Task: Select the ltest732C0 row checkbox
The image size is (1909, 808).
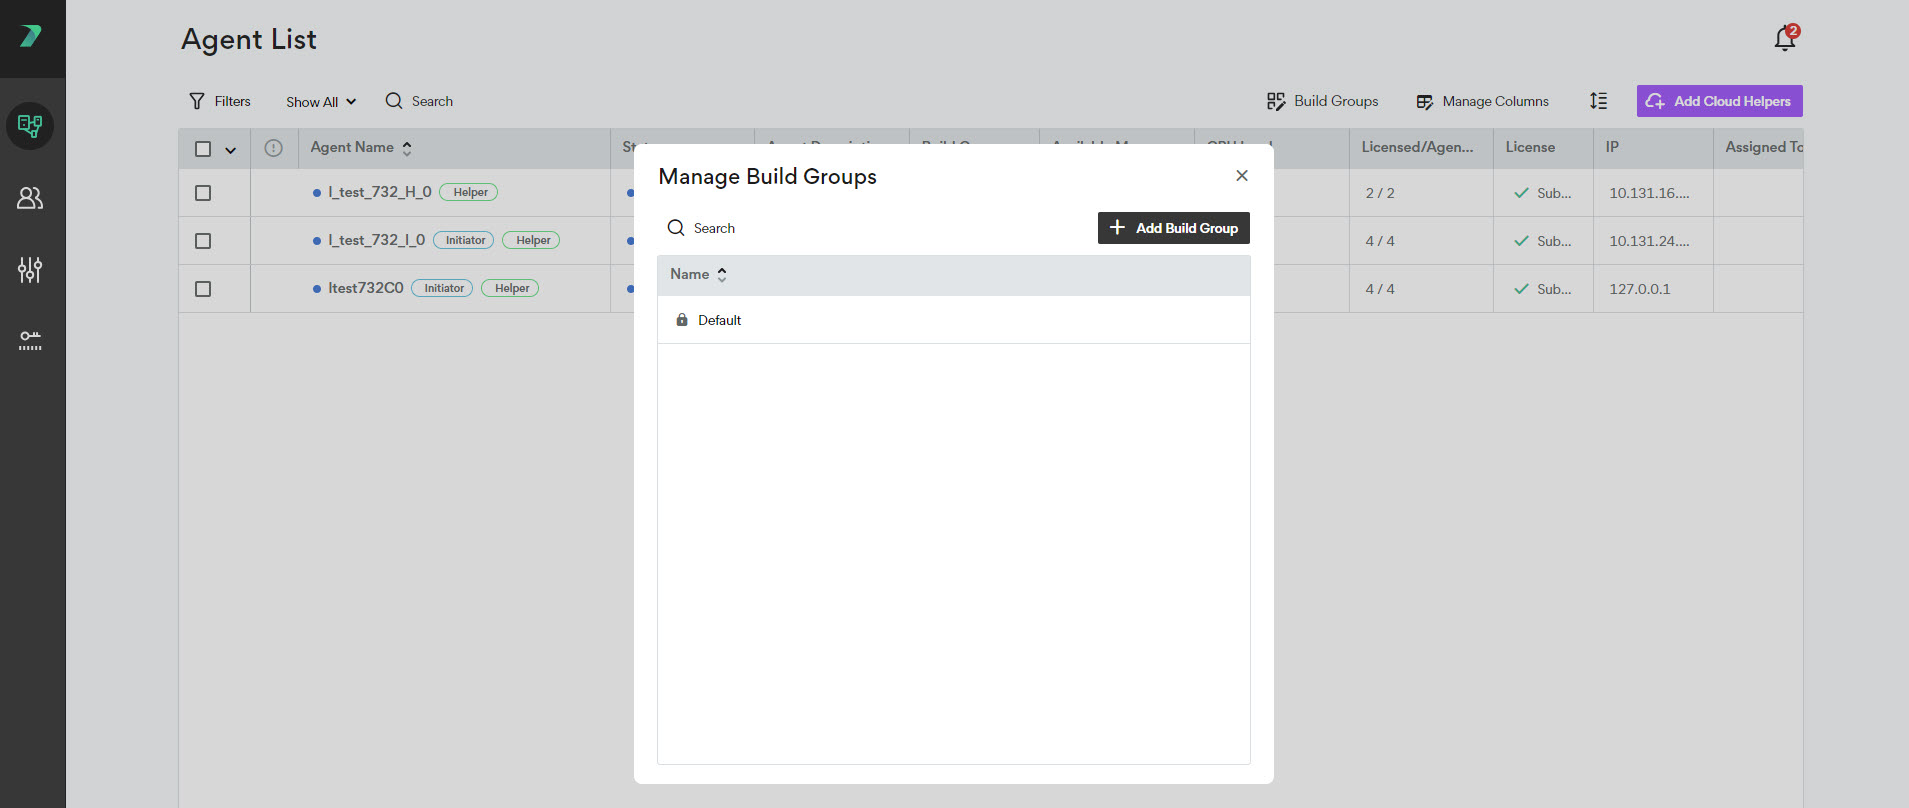Action: pyautogui.click(x=203, y=289)
